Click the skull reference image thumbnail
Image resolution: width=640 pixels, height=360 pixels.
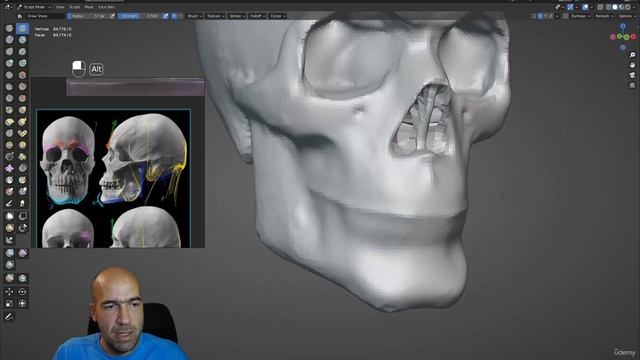coord(113,178)
